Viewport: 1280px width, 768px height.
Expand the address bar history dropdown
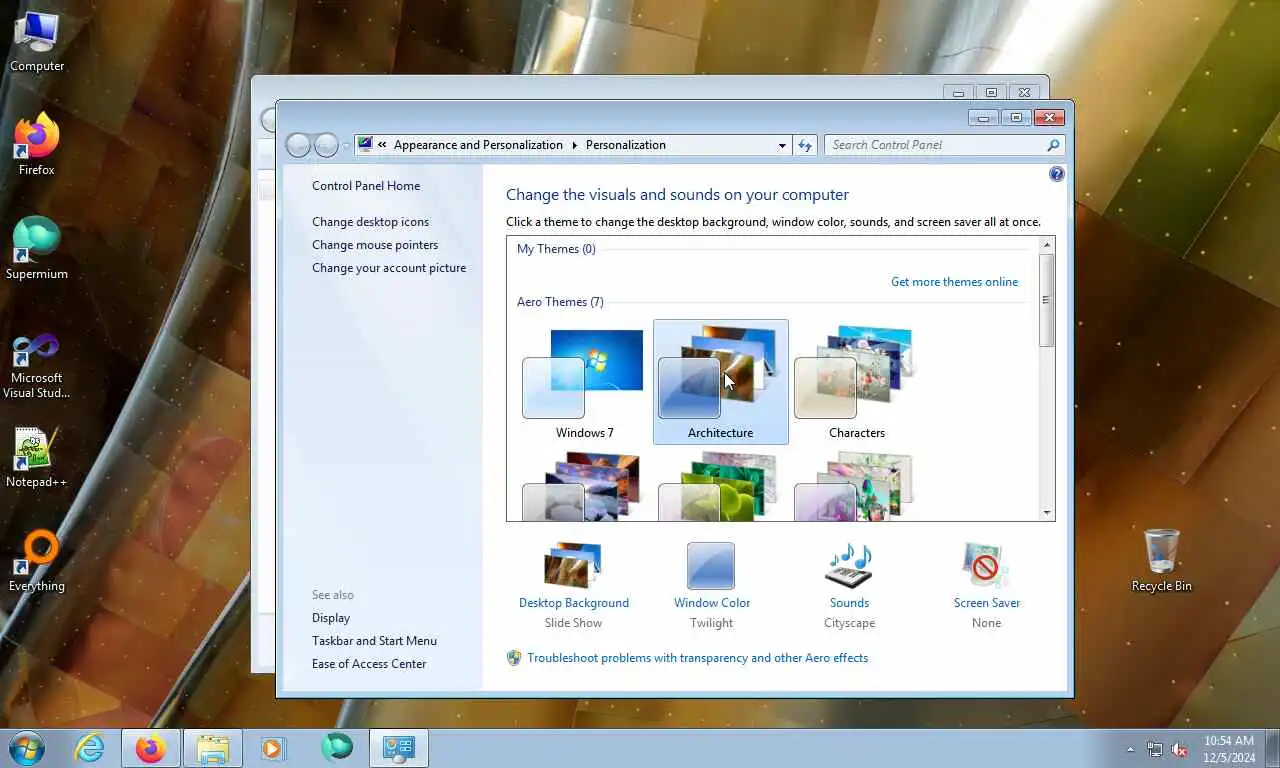pyautogui.click(x=782, y=145)
